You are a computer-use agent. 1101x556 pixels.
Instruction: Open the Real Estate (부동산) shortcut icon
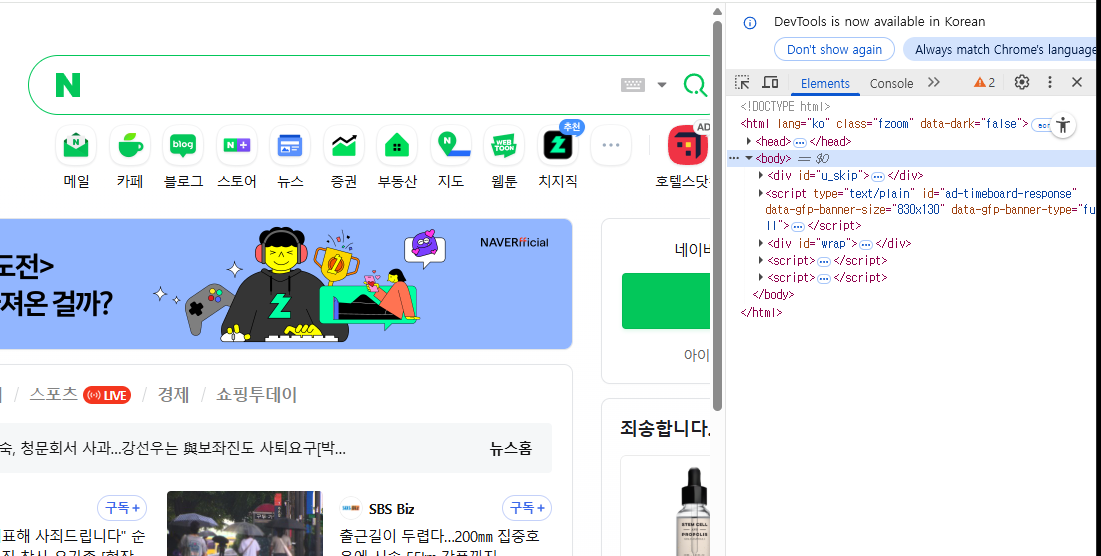coord(397,145)
